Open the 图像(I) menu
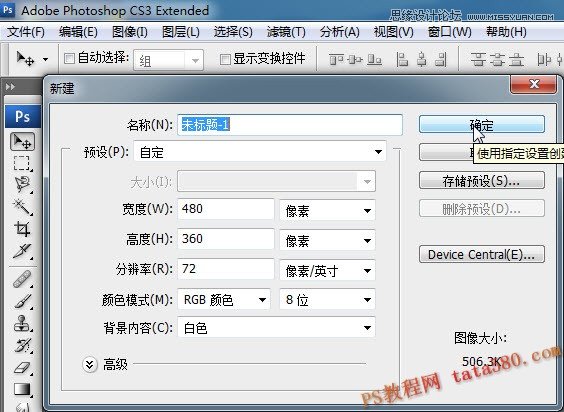 coord(129,32)
